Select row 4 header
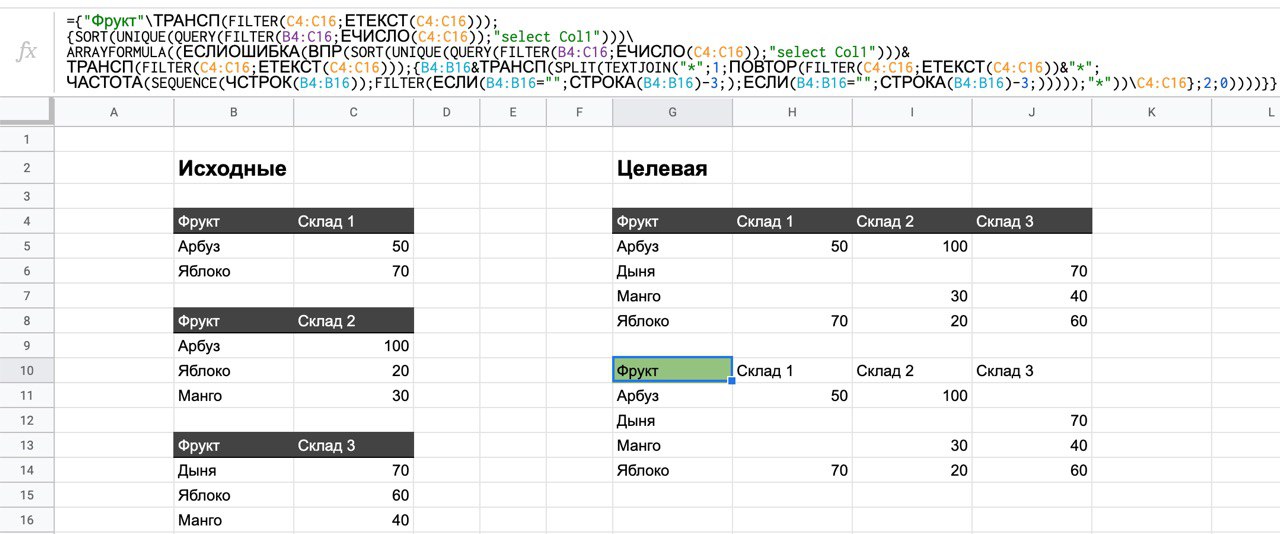 pyautogui.click(x=27, y=221)
